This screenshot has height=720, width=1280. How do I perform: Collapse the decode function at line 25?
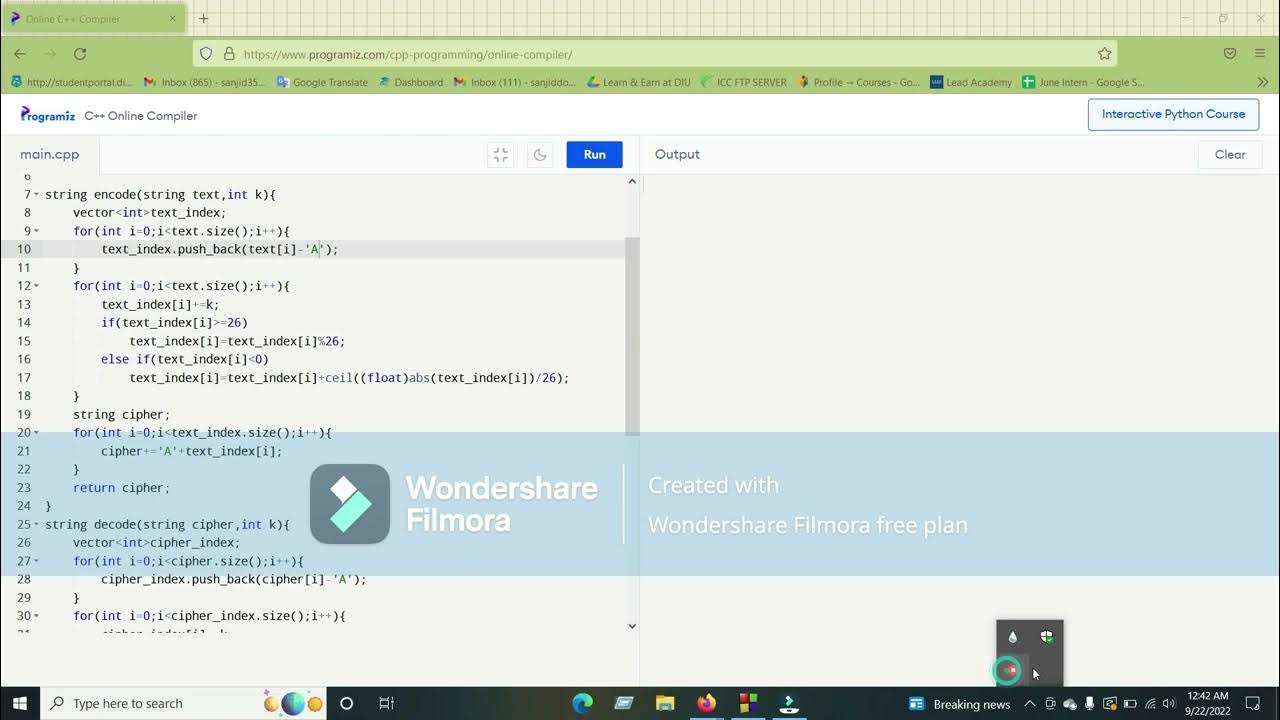(x=37, y=524)
